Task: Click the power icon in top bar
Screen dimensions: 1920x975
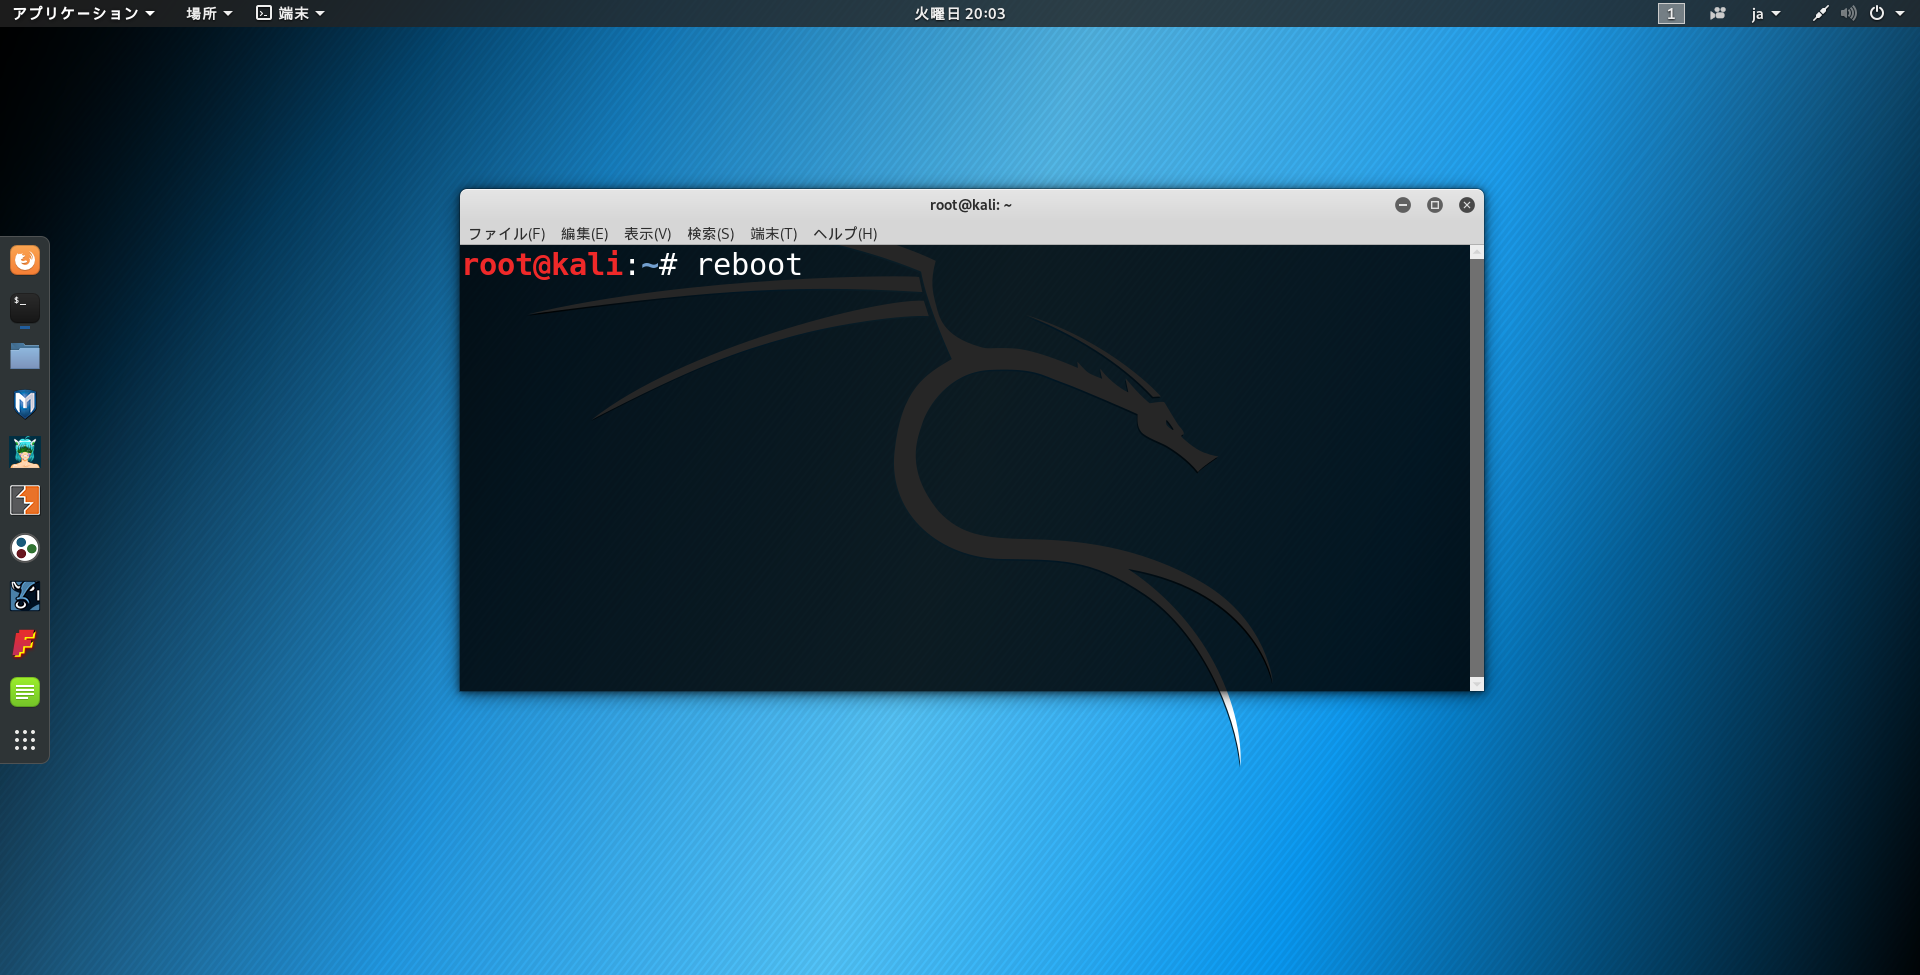Action: coord(1877,13)
